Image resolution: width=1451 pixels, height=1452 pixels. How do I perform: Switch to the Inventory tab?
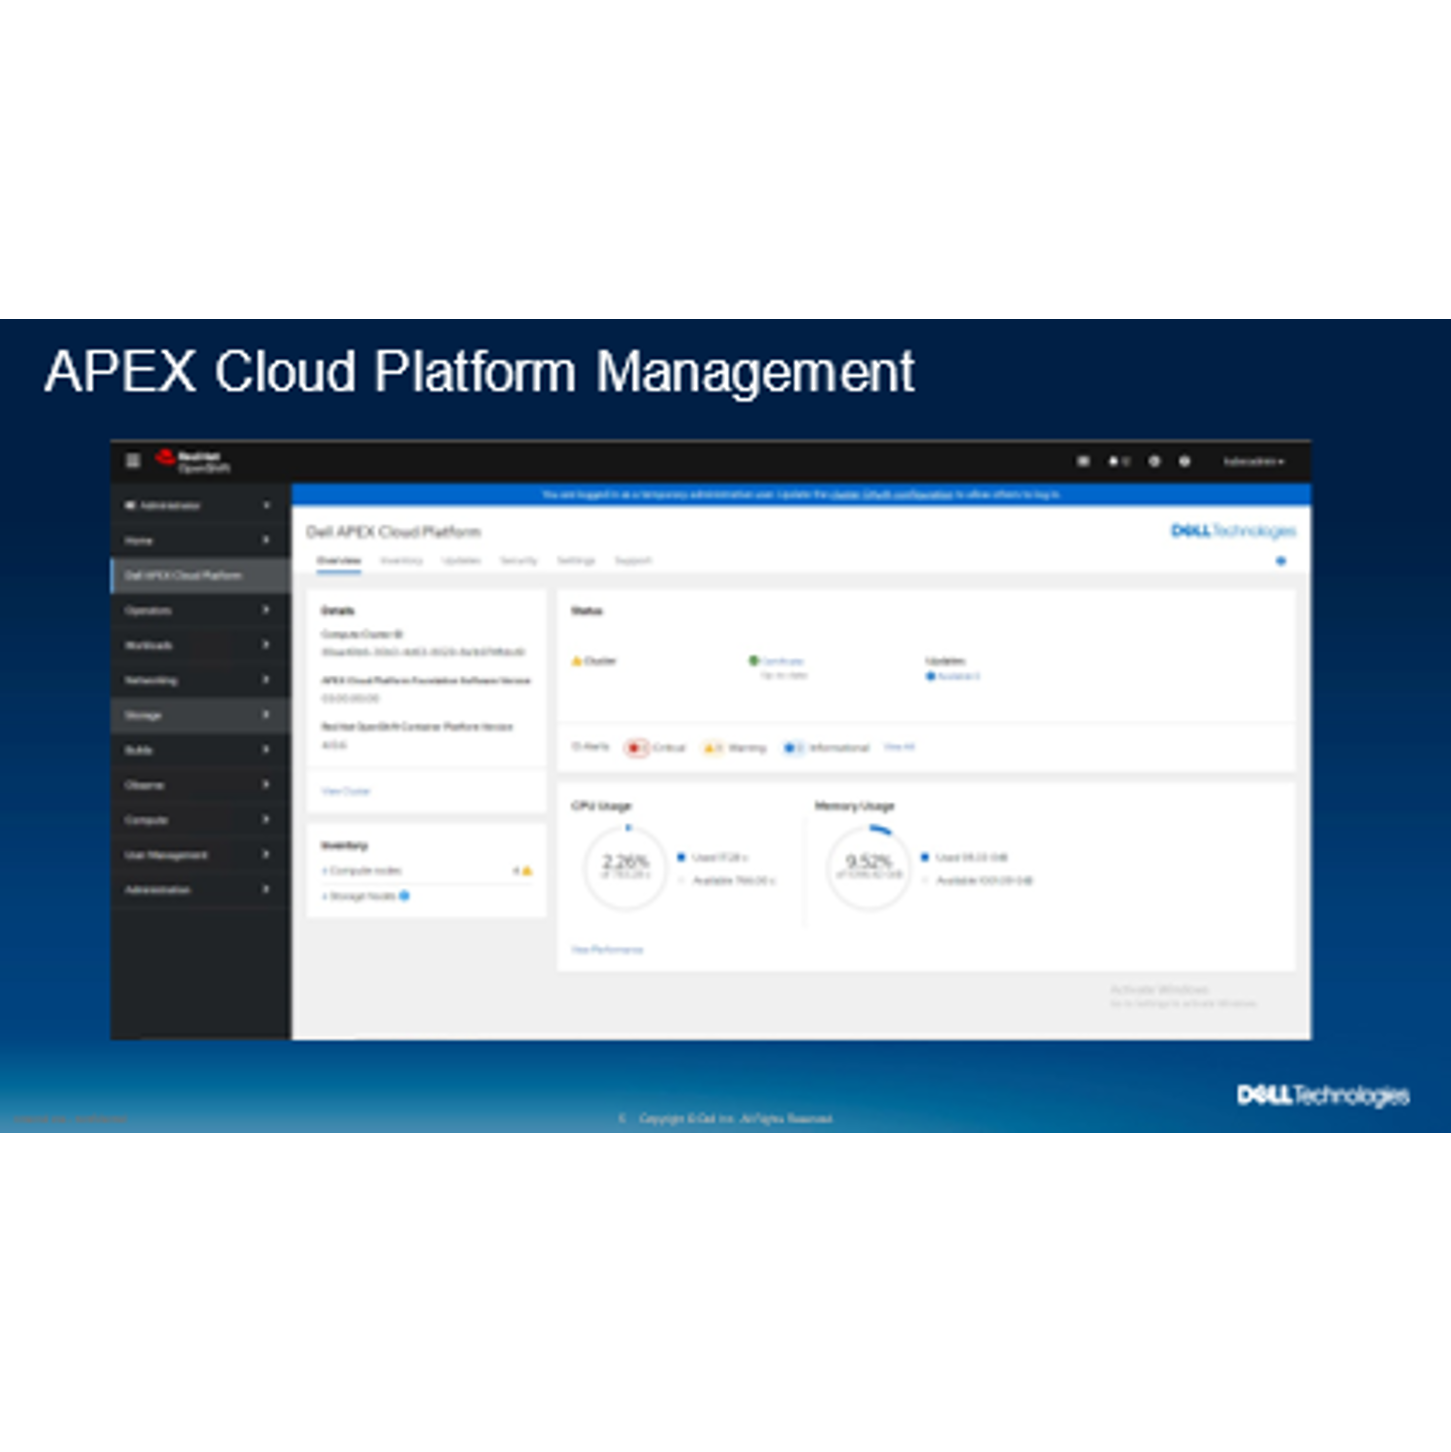point(404,561)
